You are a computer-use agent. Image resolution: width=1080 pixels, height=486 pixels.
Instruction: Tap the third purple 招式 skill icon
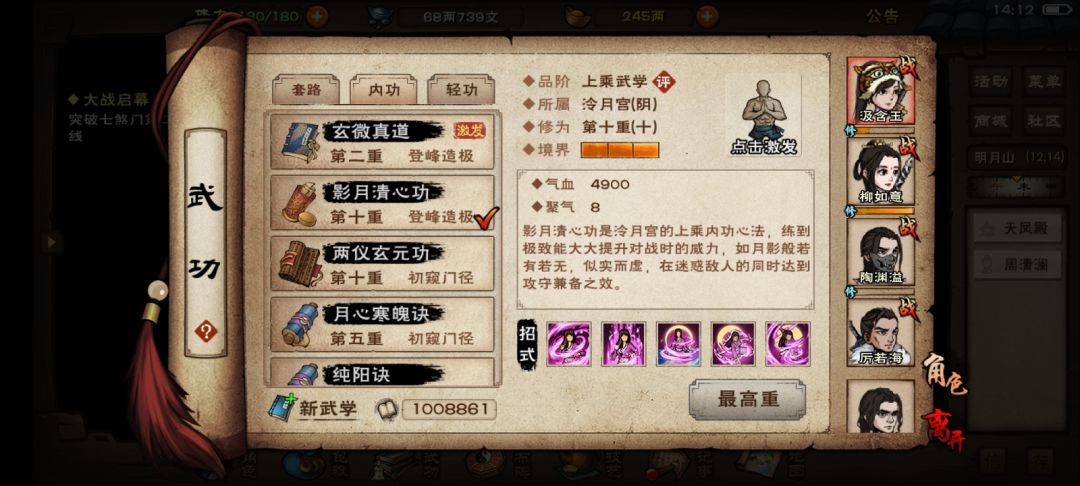[x=678, y=344]
